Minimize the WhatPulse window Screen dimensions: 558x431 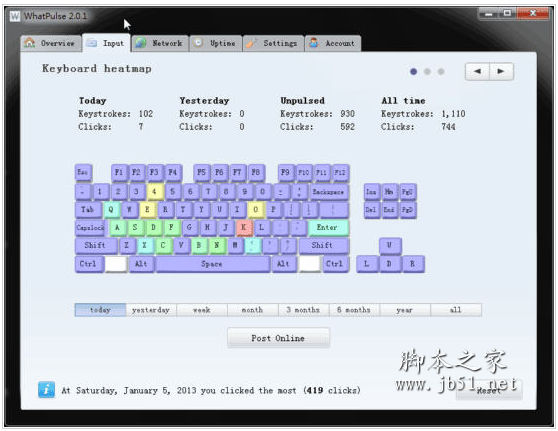click(x=488, y=14)
